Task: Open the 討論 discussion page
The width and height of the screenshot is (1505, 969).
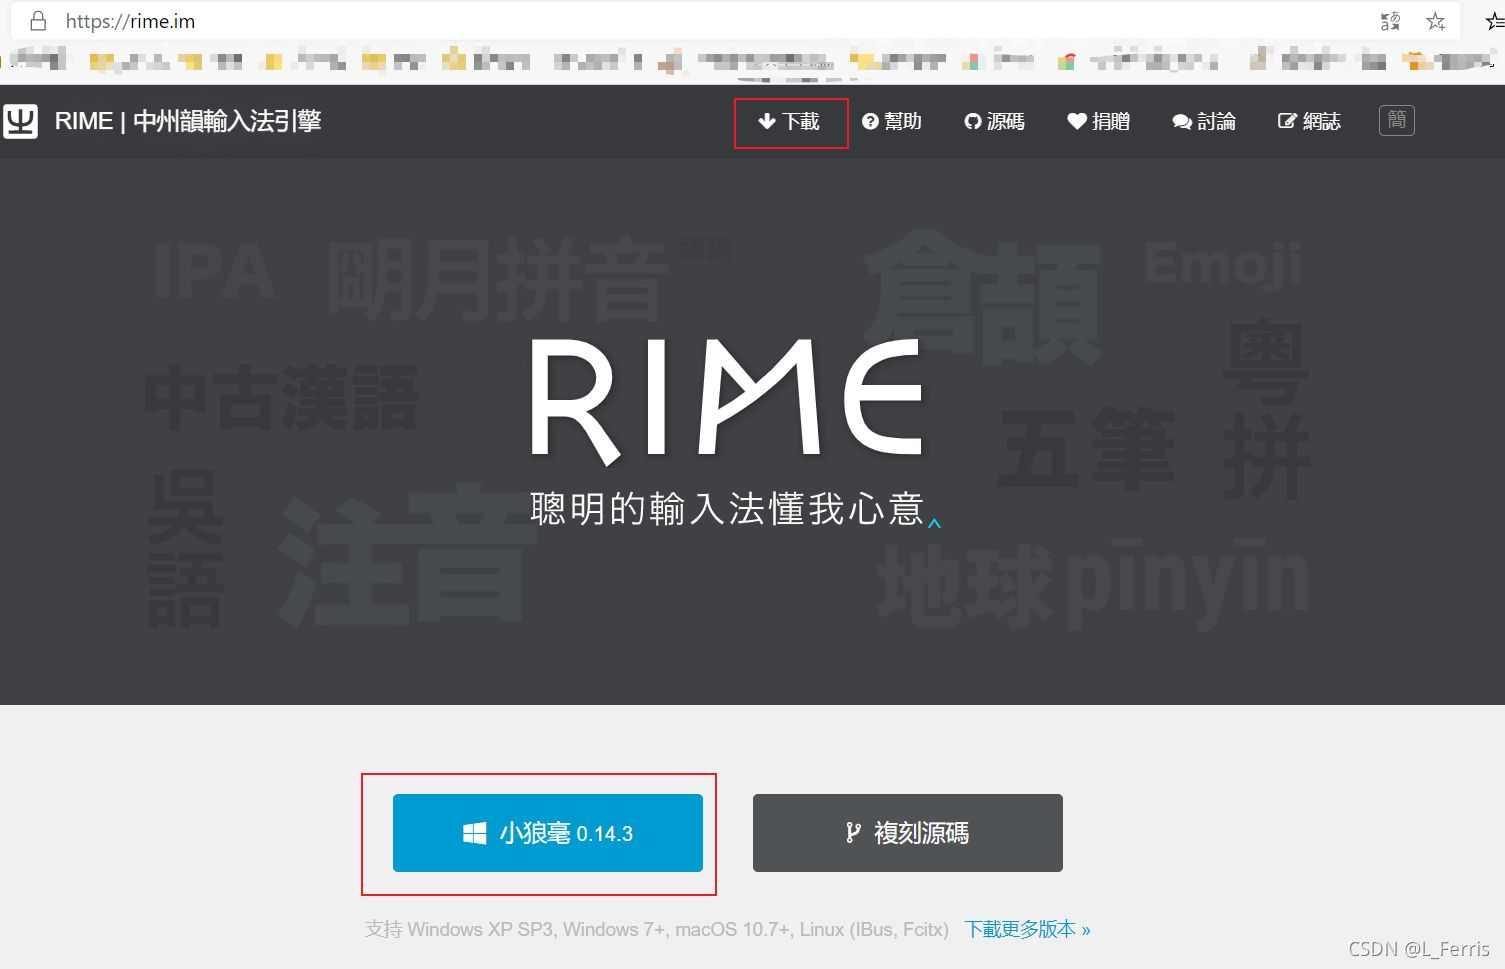Action: point(1204,122)
